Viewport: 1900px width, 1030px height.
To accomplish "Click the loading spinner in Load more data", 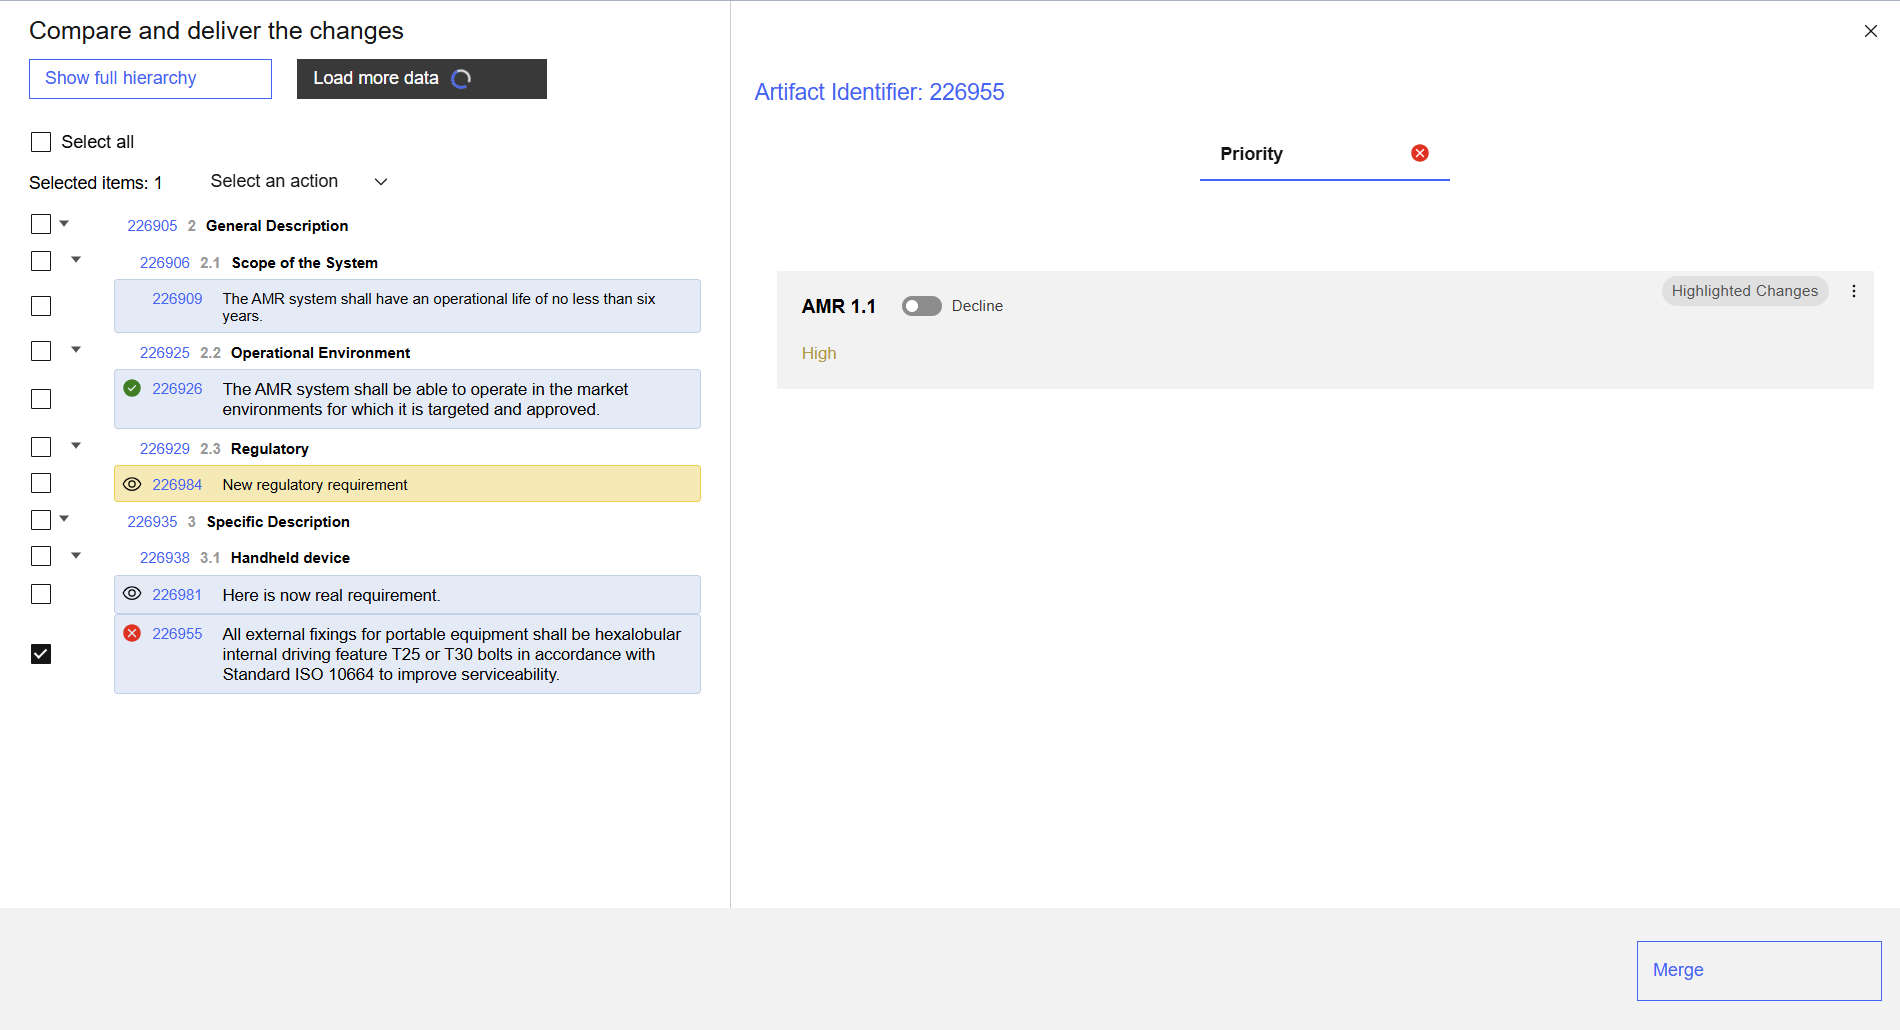I will pyautogui.click(x=461, y=79).
